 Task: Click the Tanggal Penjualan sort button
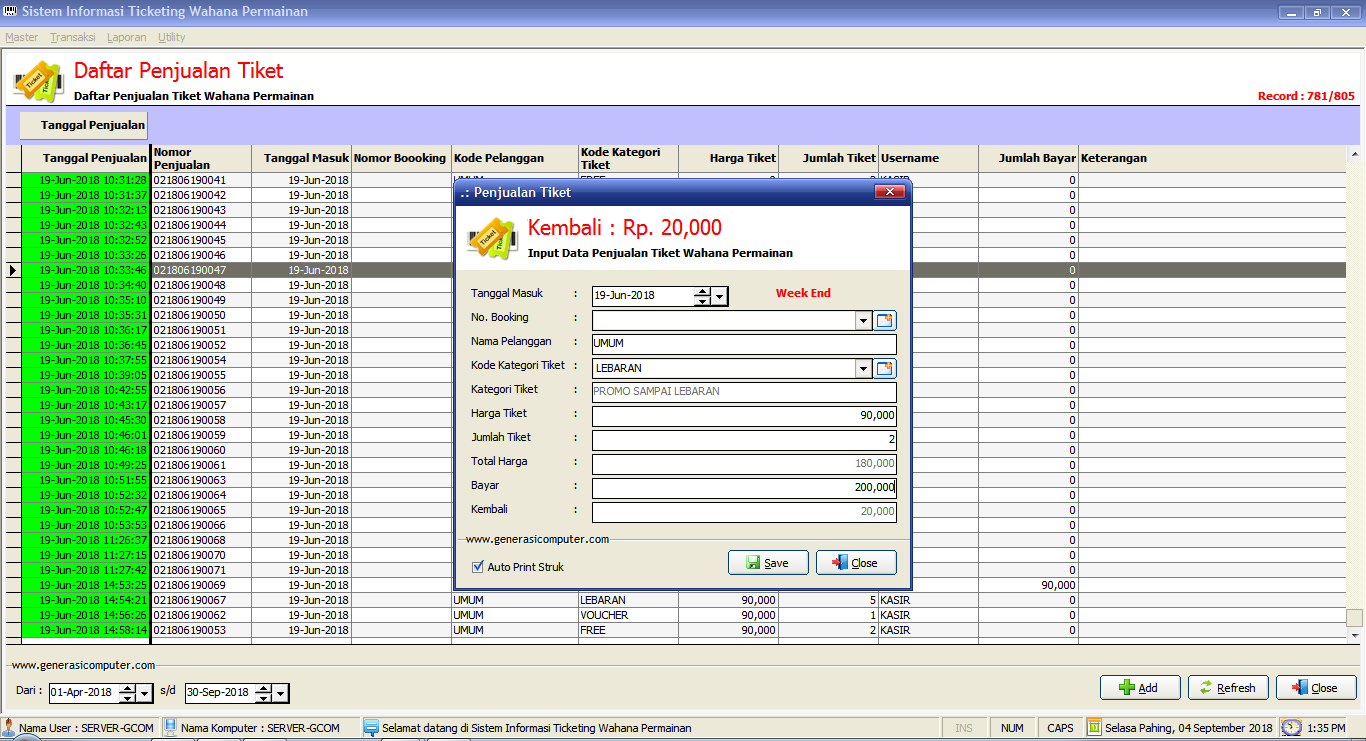[x=84, y=125]
